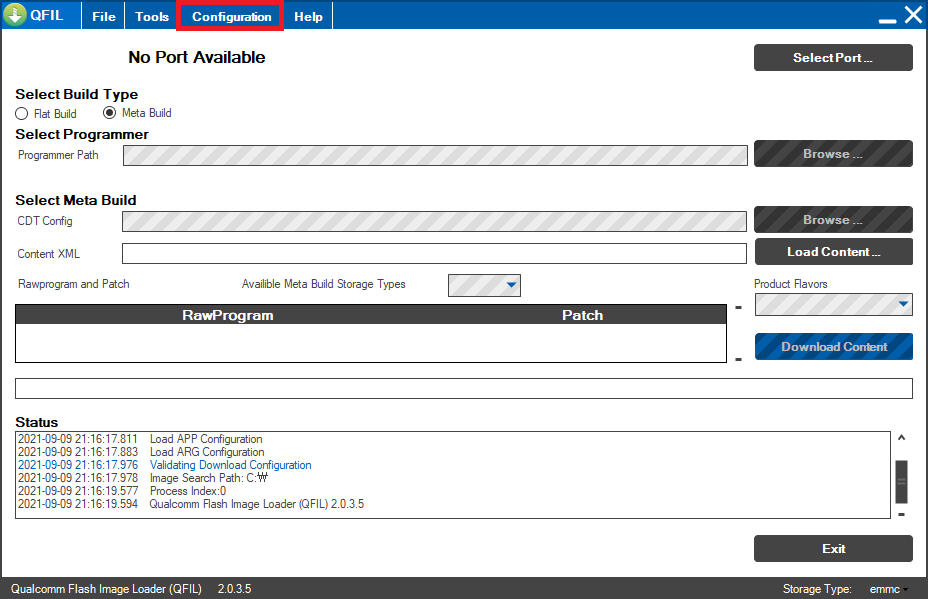This screenshot has height=599, width=928.
Task: Open the Configuration menu
Action: (231, 17)
